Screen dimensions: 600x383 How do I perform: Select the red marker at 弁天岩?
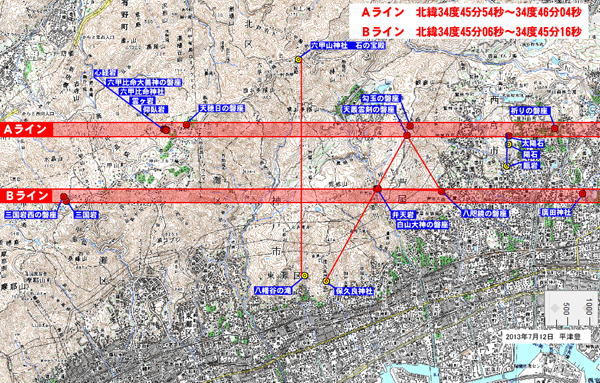tap(377, 189)
